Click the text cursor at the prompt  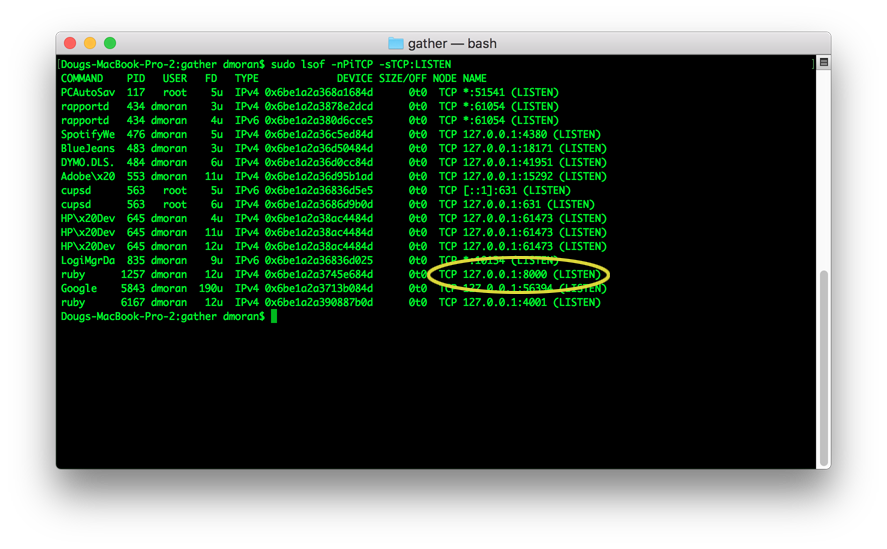coord(274,316)
